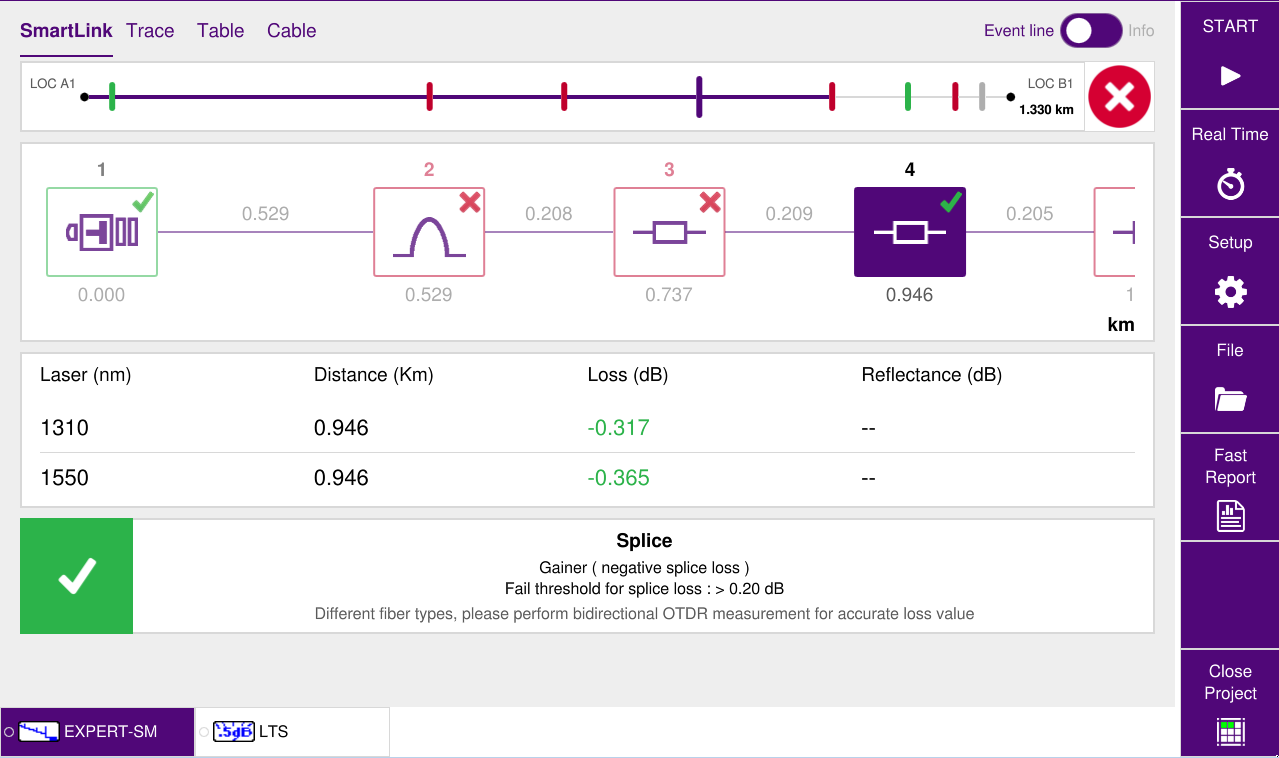Select the EXPERT-SM radio button

(8, 731)
